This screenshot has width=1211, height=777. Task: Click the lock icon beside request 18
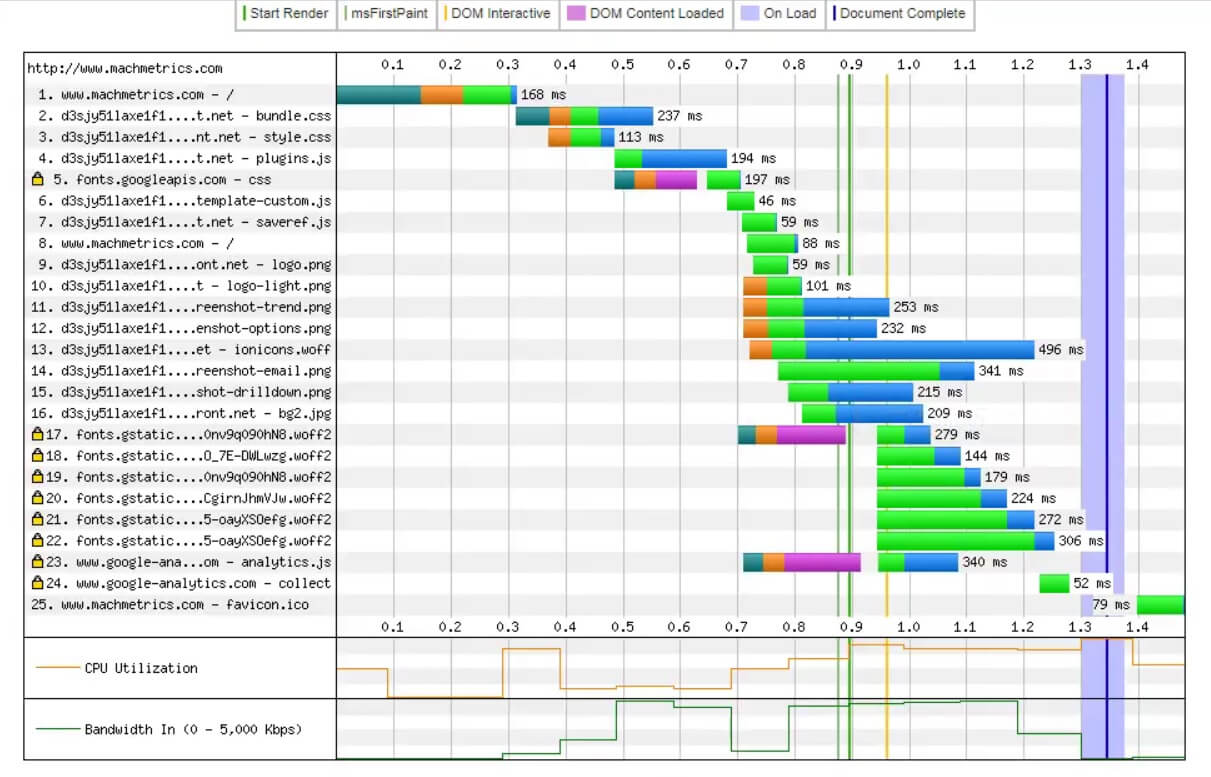pos(37,456)
